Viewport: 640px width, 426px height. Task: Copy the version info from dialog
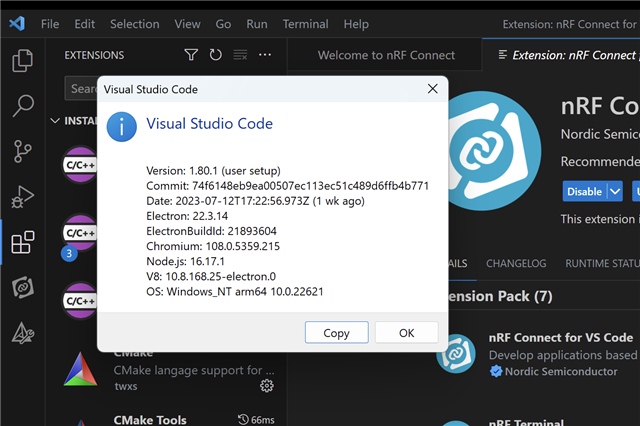coord(336,333)
